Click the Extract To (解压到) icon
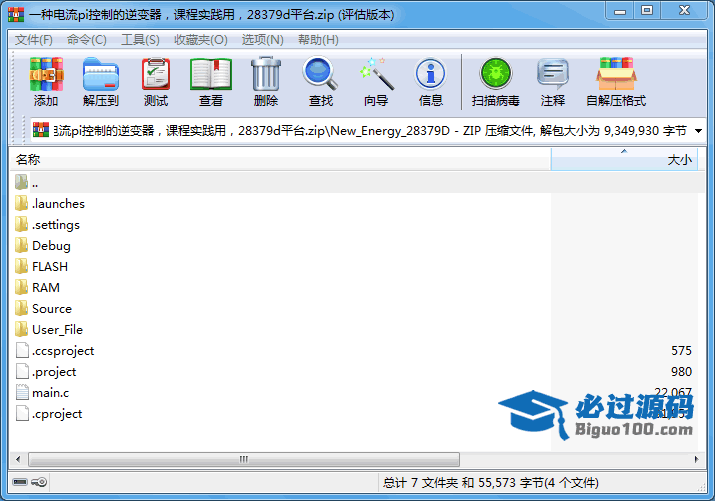This screenshot has width=715, height=501. click(101, 75)
